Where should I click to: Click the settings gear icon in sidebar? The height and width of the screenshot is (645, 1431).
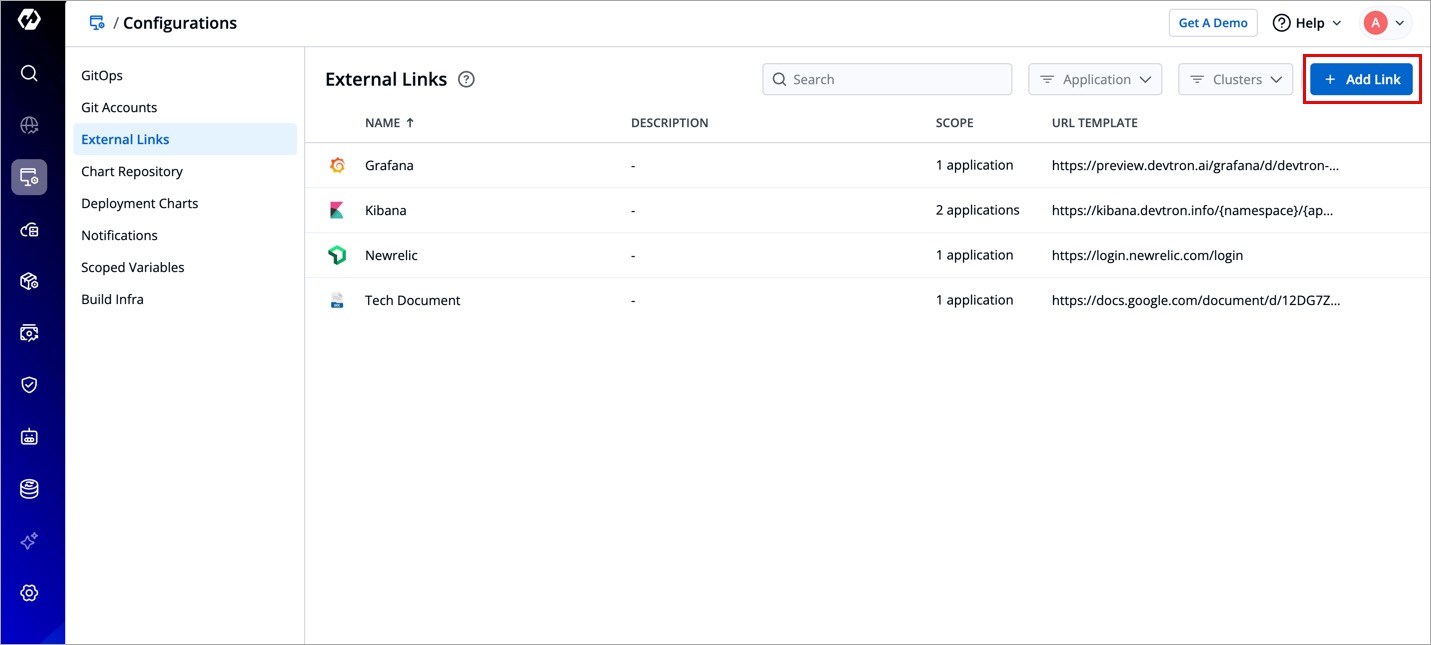29,593
